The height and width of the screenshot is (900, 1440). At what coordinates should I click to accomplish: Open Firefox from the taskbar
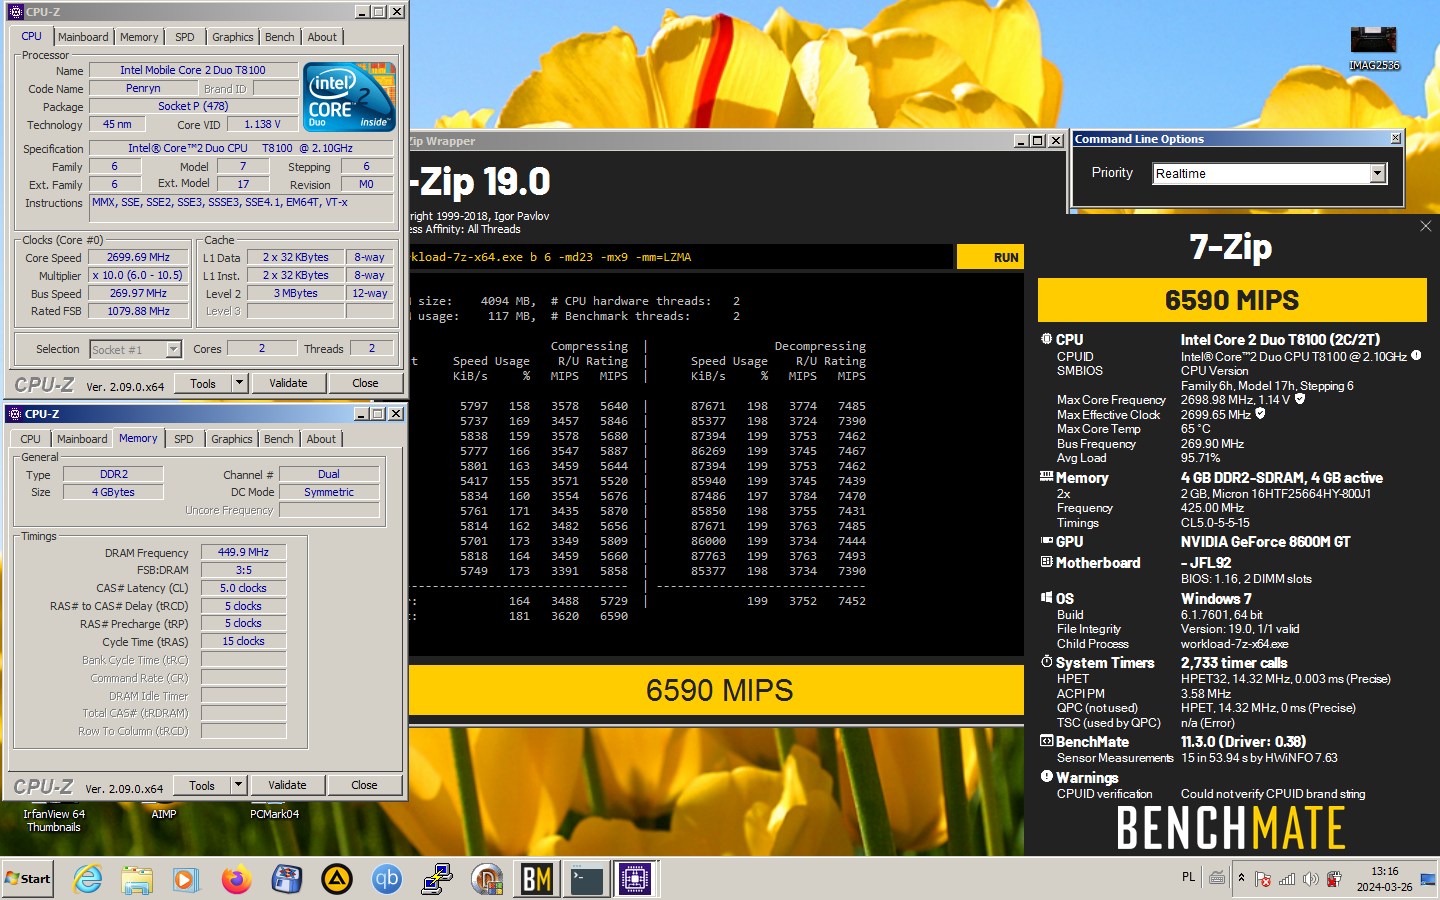(237, 879)
